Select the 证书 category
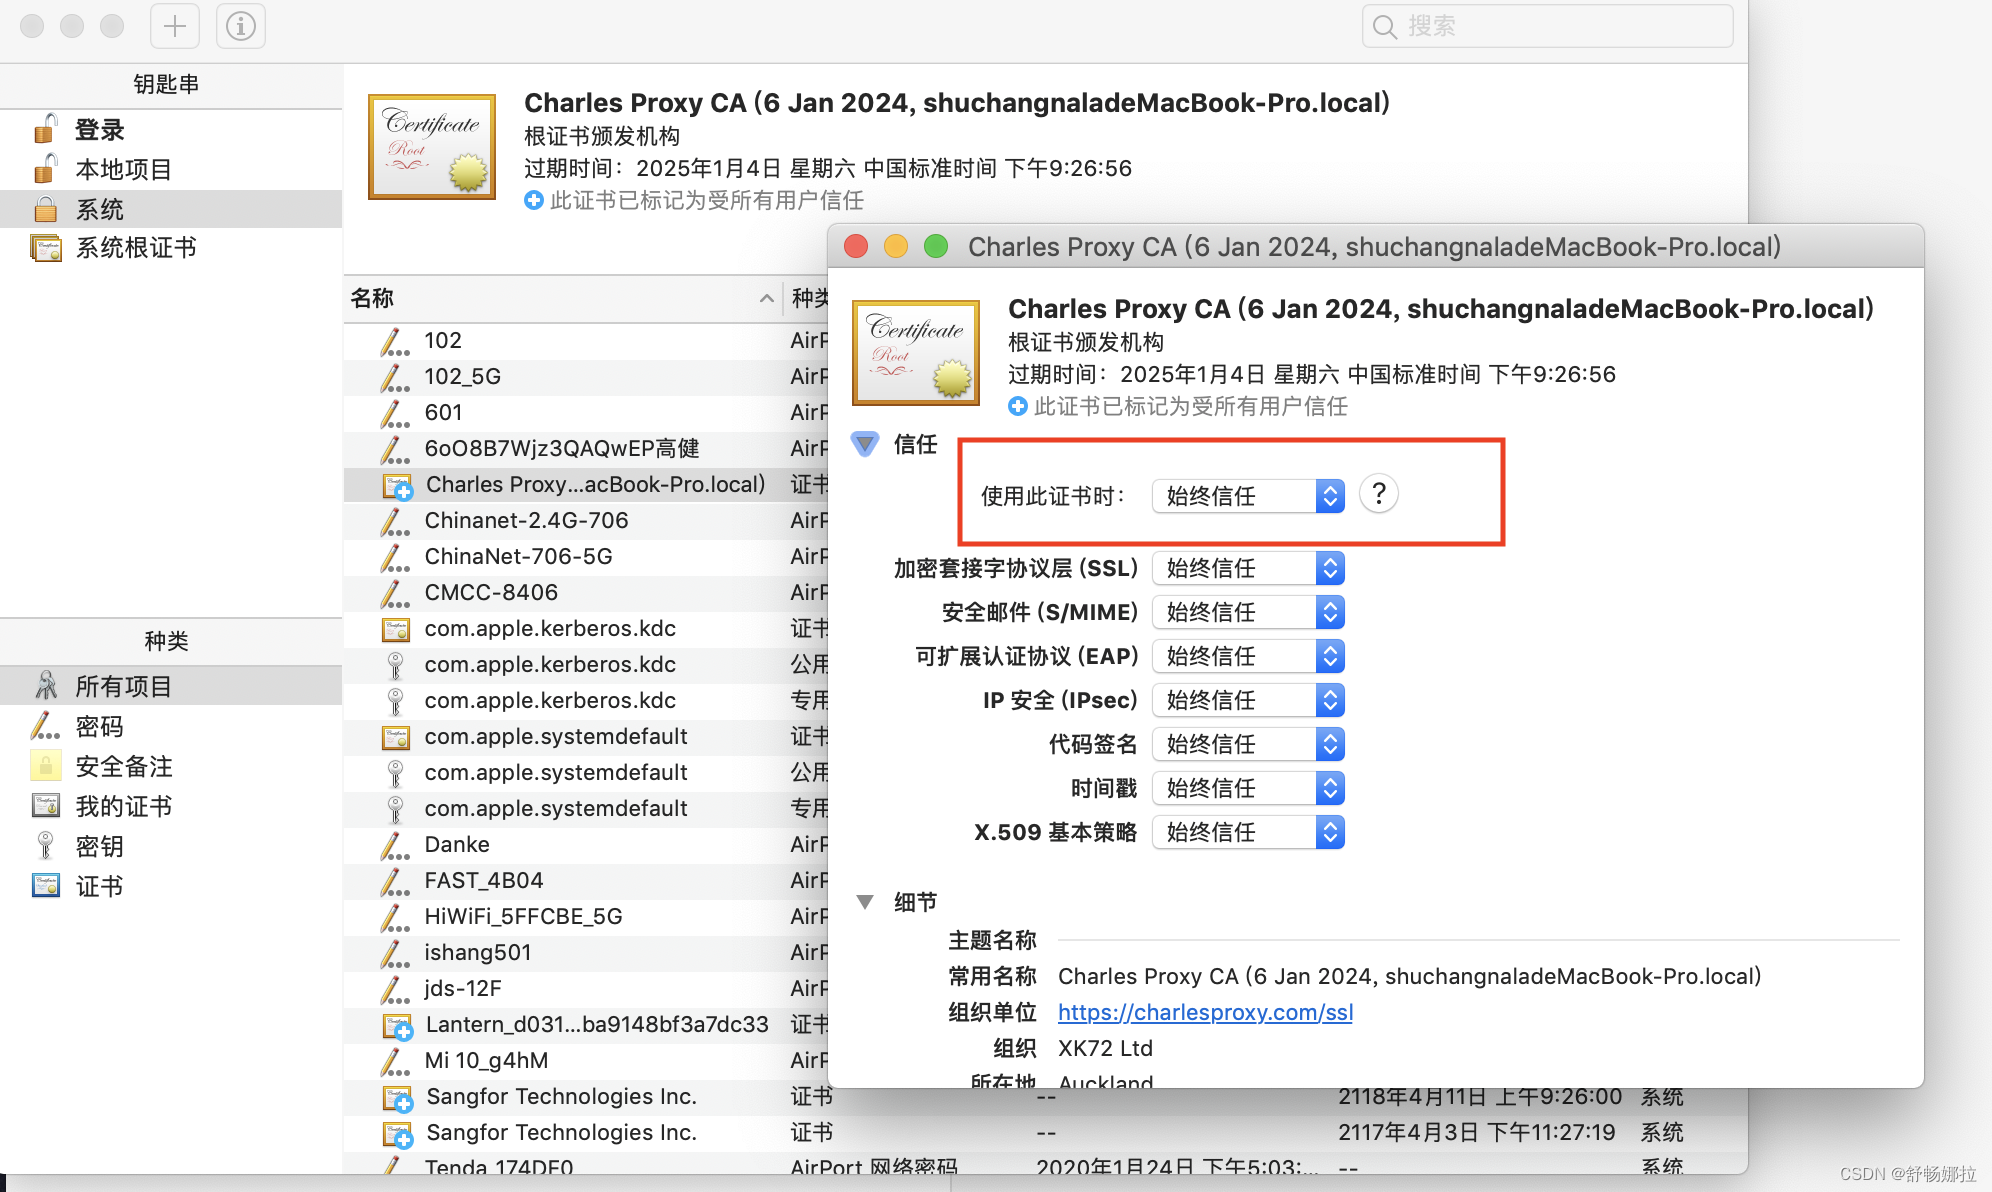Viewport: 1992px width, 1192px height. [x=171, y=886]
